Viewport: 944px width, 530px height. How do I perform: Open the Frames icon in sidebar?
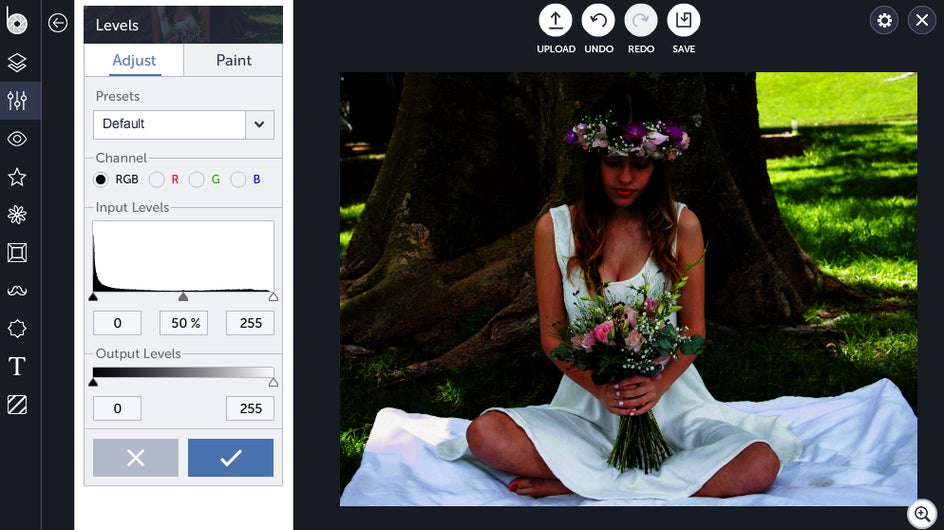coord(17,253)
